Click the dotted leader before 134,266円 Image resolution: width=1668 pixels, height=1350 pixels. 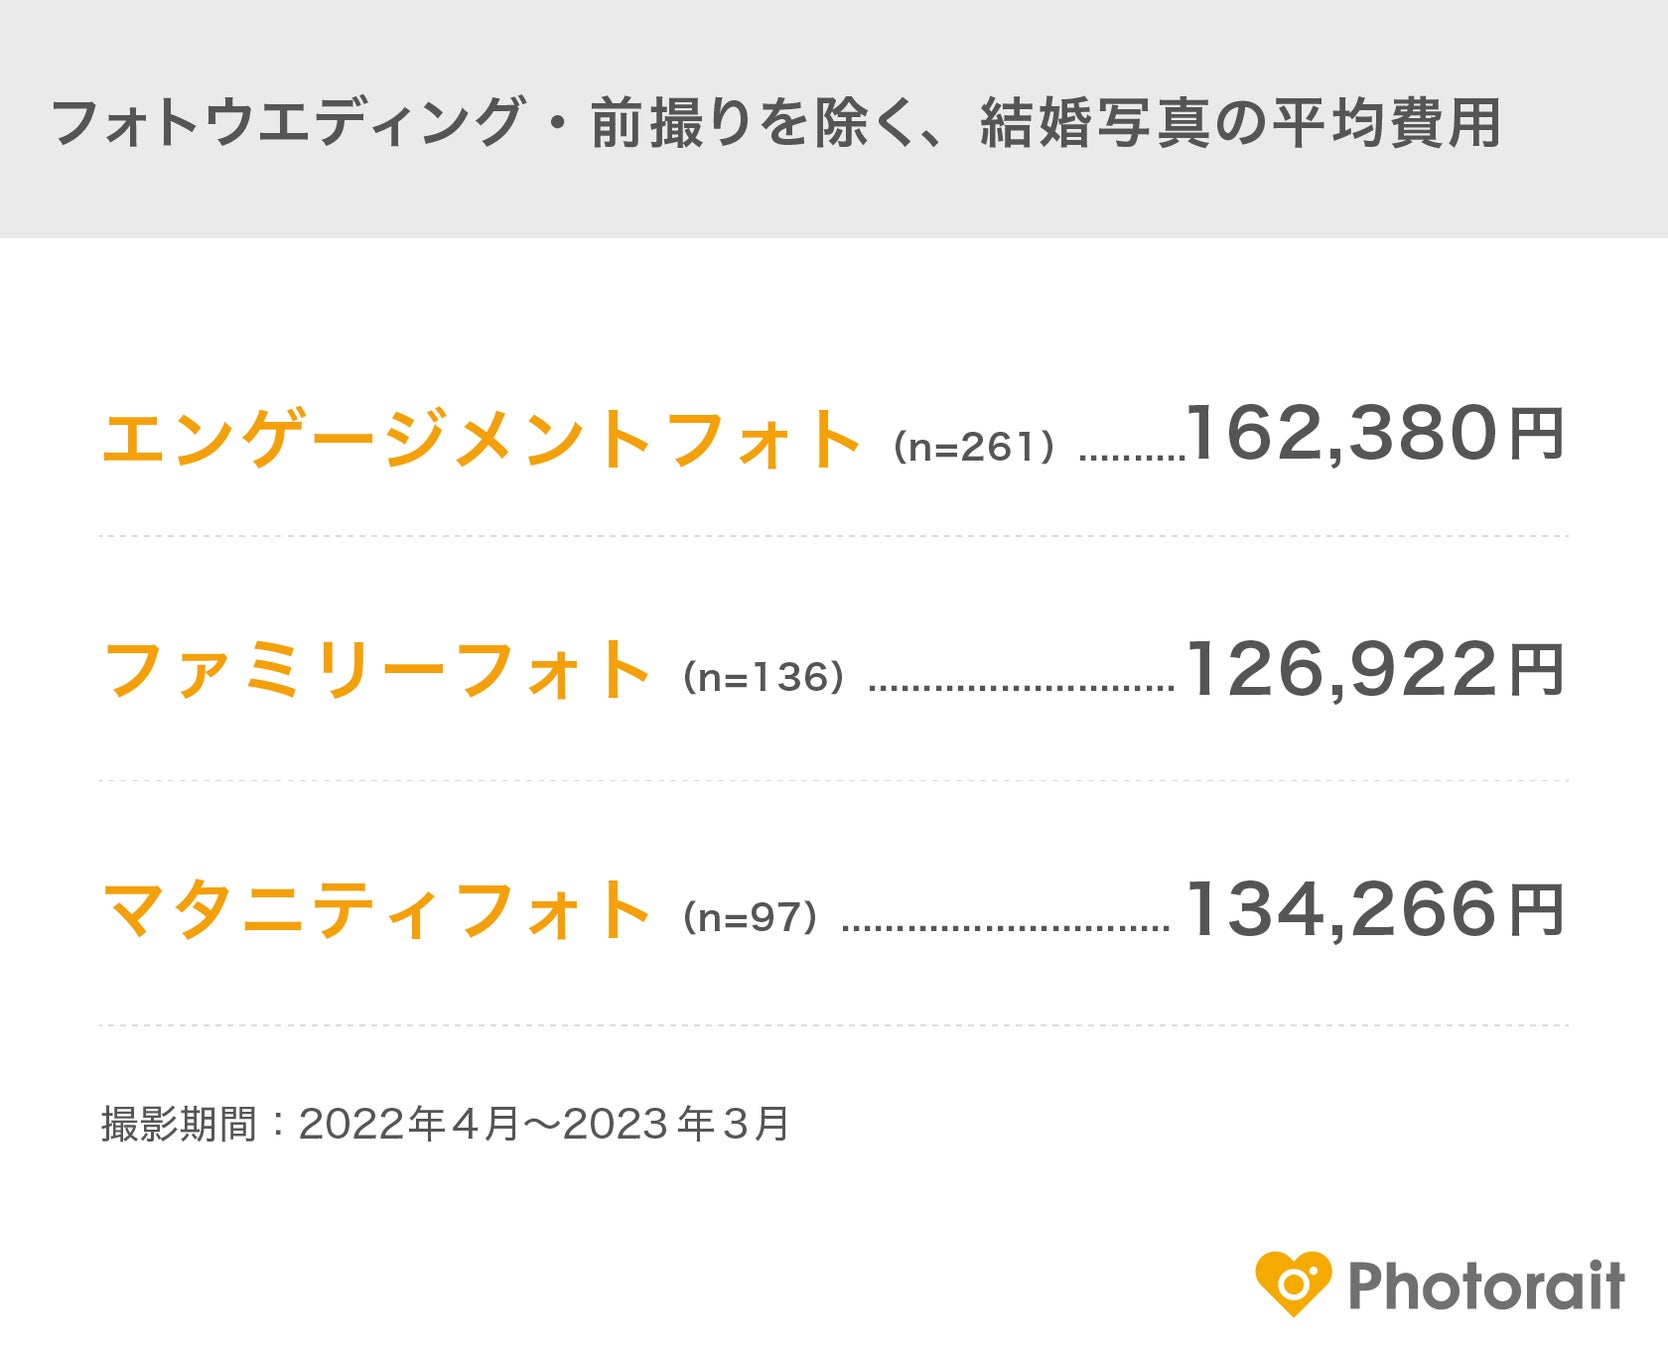click(1006, 928)
